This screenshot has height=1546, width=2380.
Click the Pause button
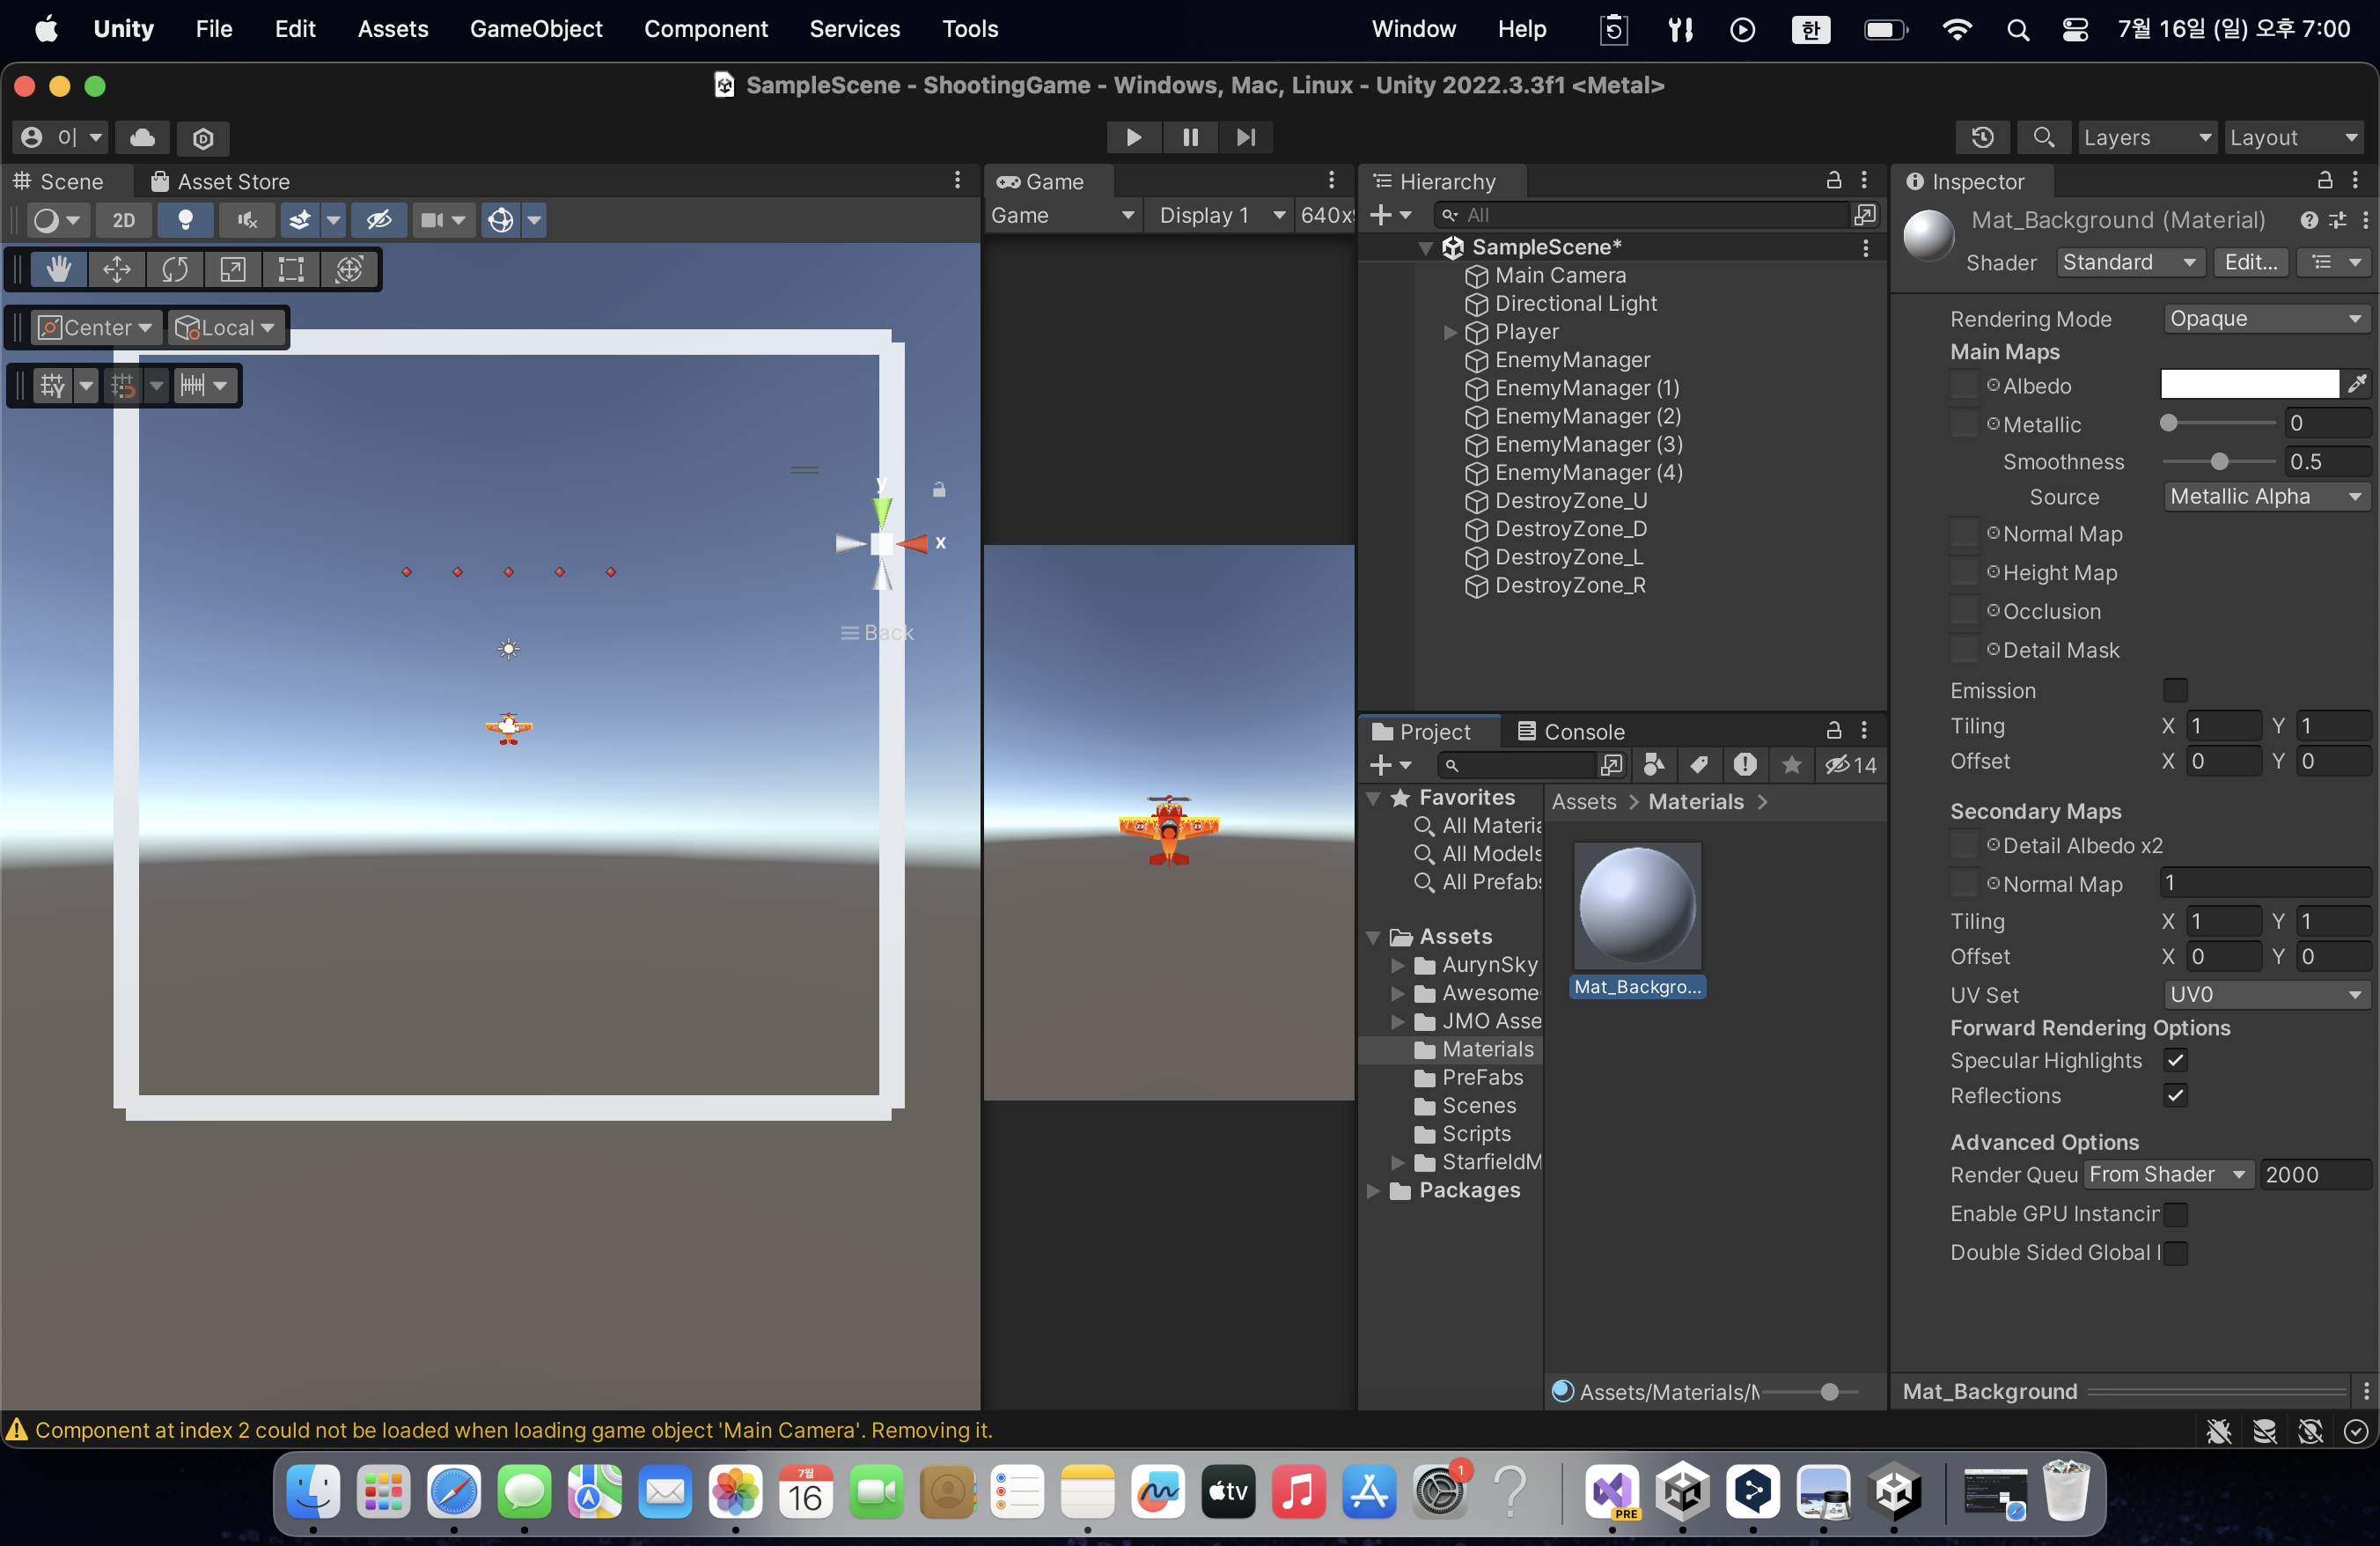click(x=1190, y=137)
